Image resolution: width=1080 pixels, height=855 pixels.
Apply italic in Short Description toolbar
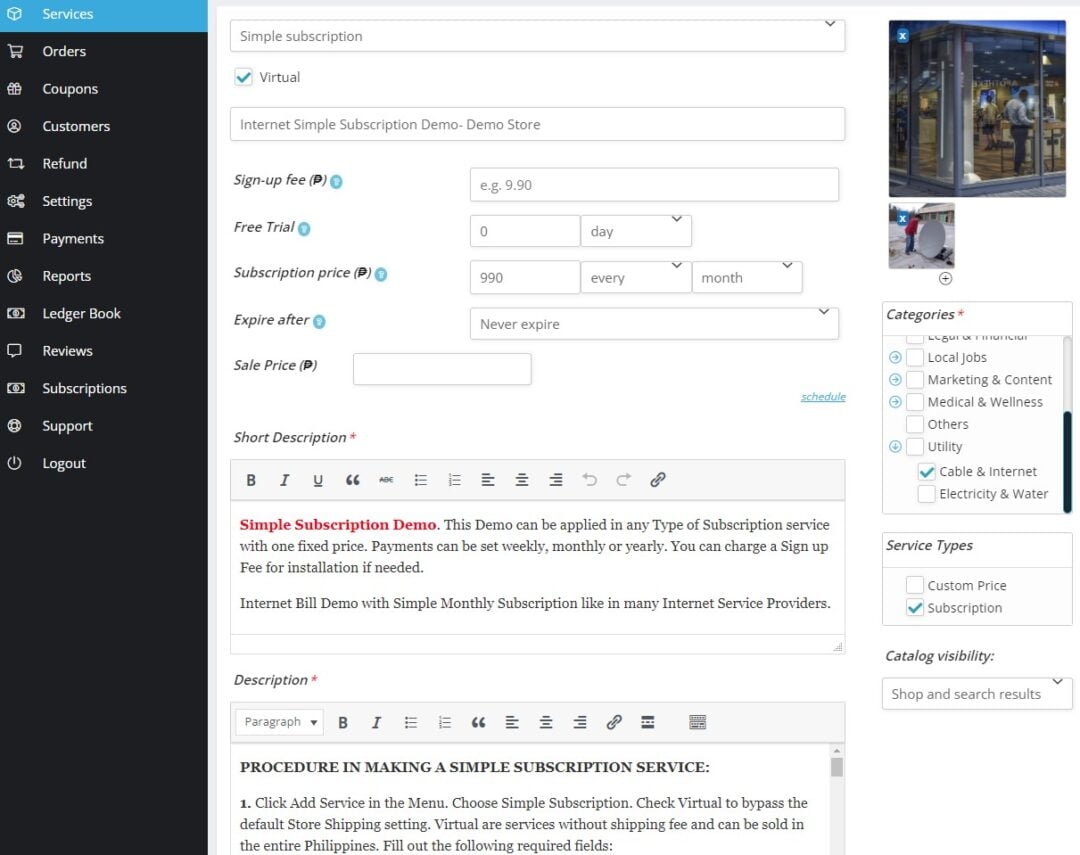[x=284, y=480]
